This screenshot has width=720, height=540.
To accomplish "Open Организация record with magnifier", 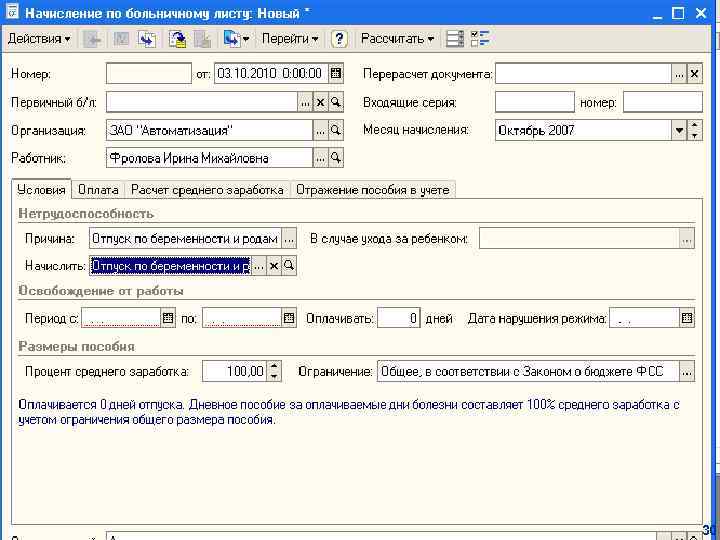I will (336, 131).
